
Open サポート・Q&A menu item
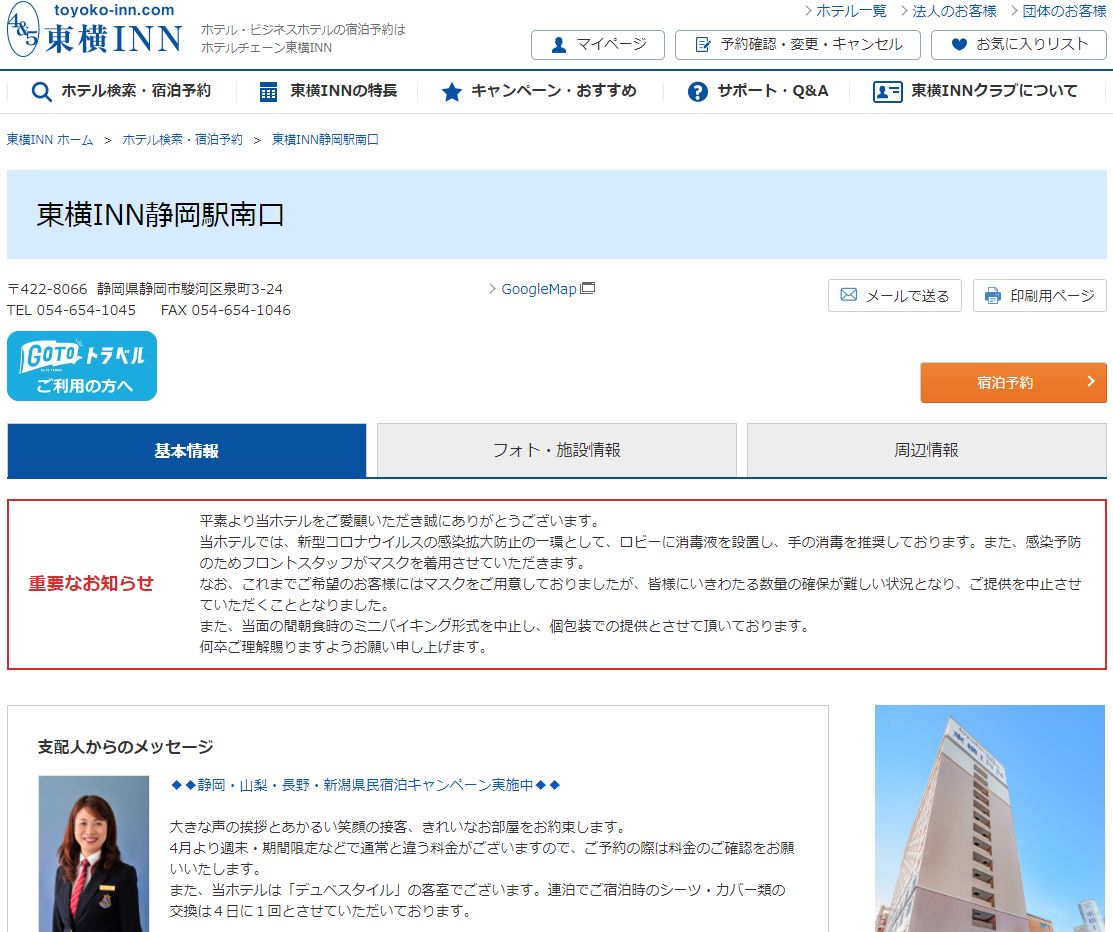coord(758,91)
